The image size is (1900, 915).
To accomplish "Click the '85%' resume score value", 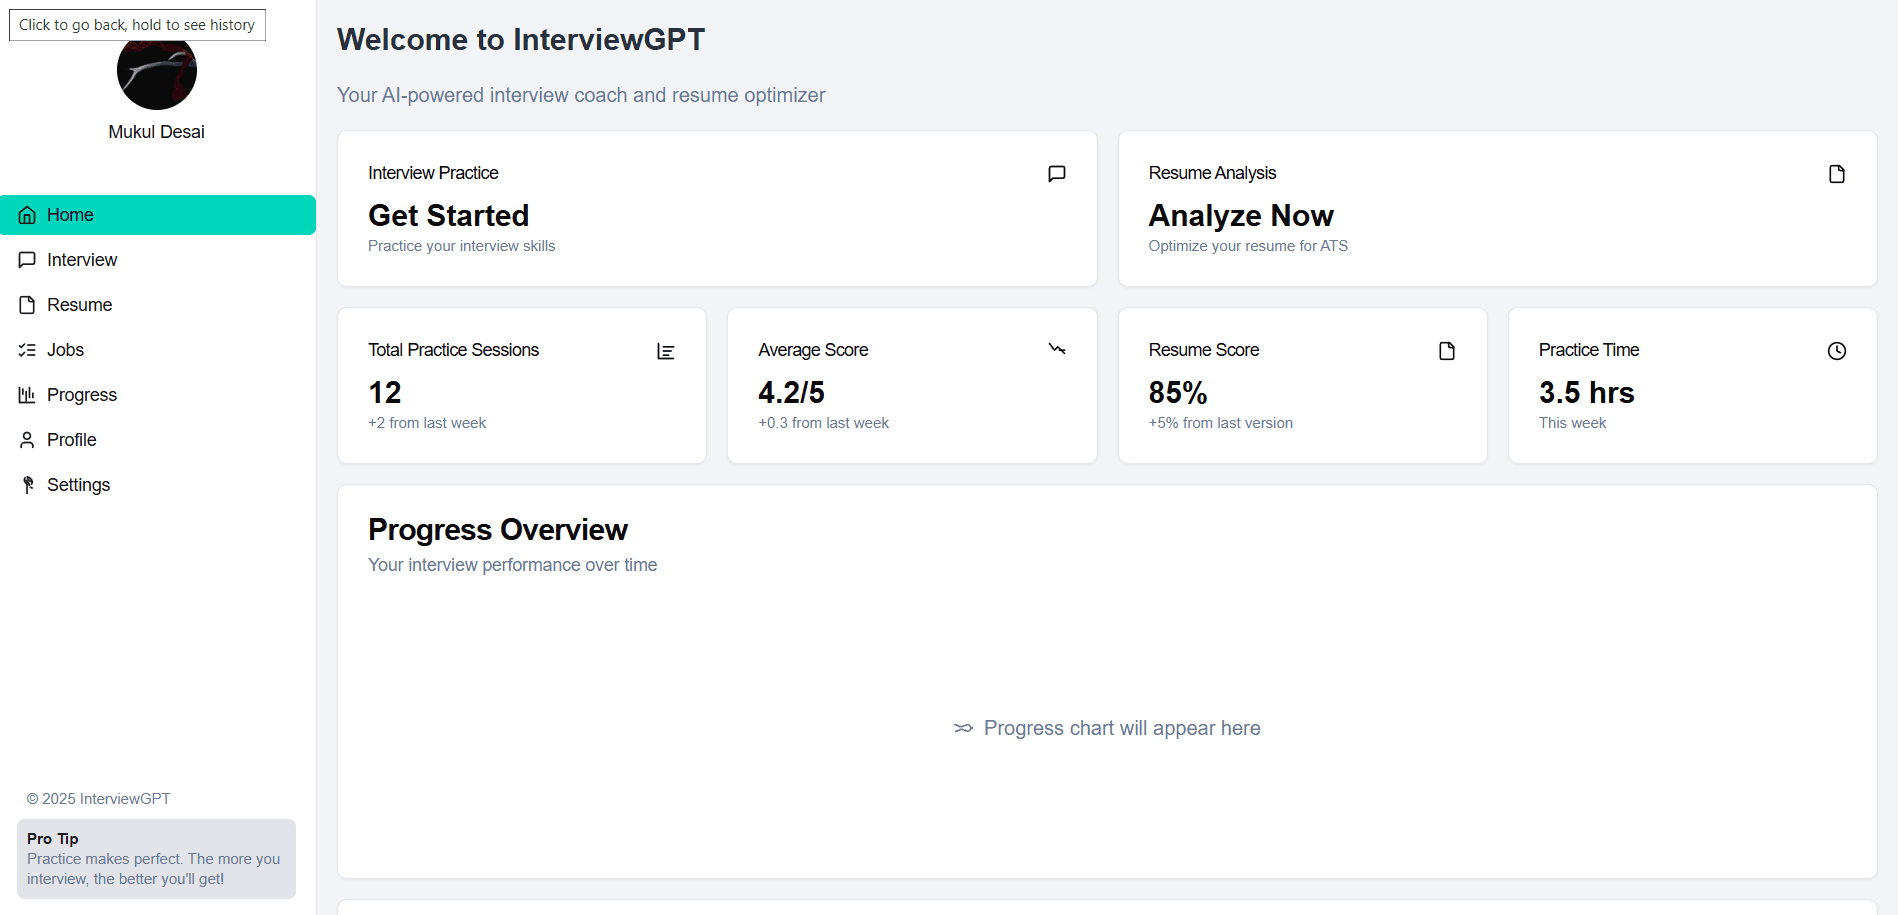I will click(x=1178, y=393).
